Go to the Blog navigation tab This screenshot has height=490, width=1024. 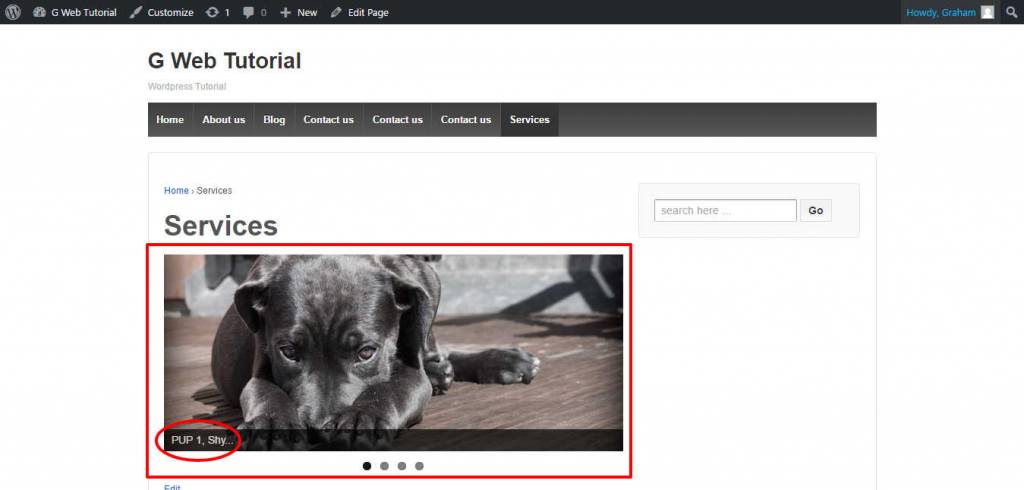point(274,120)
